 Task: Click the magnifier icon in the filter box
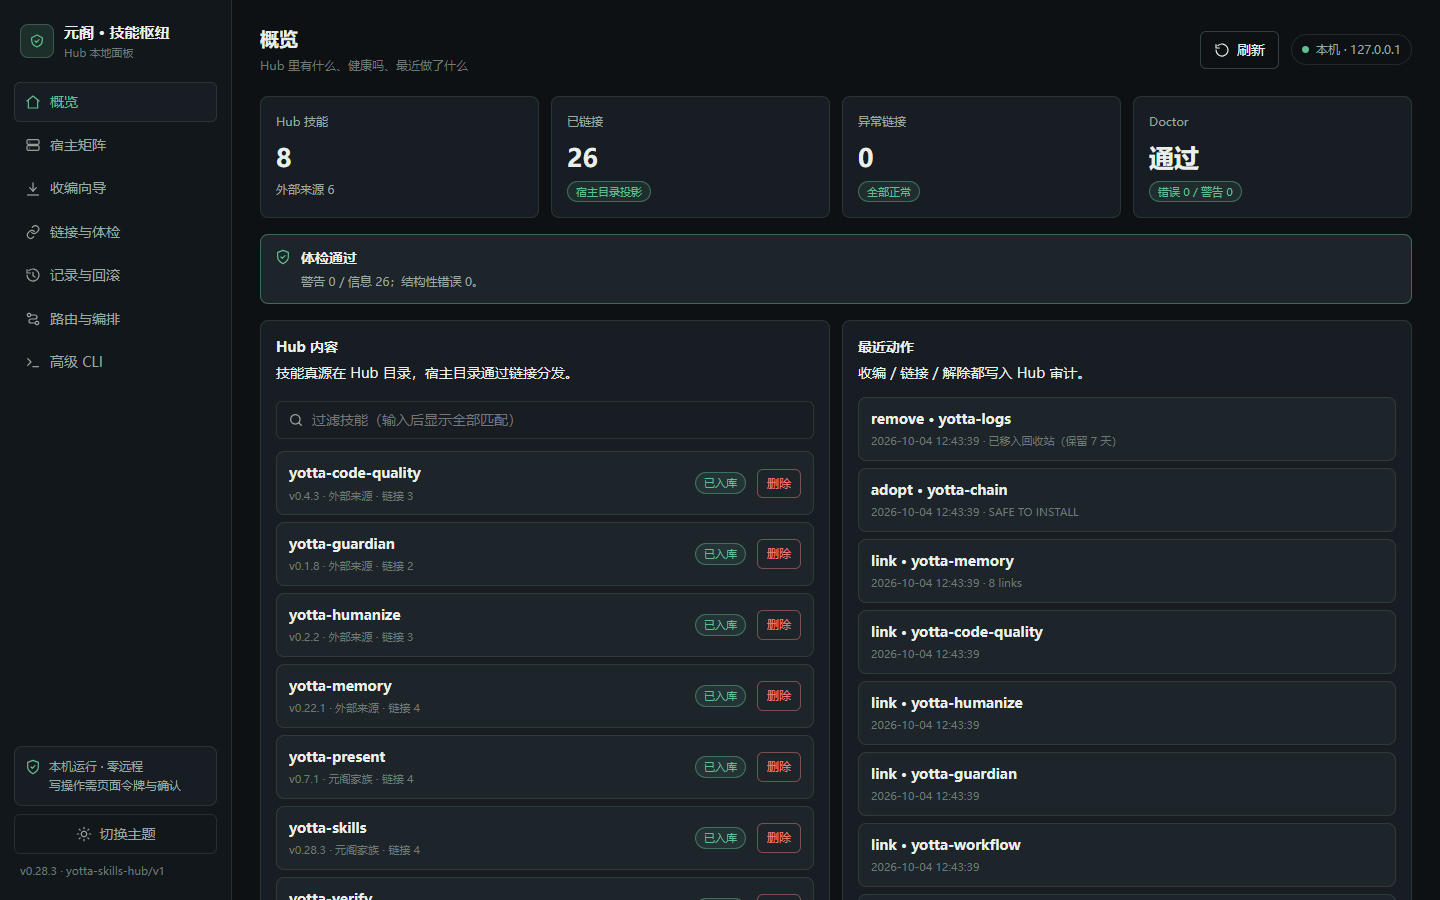[x=296, y=420]
